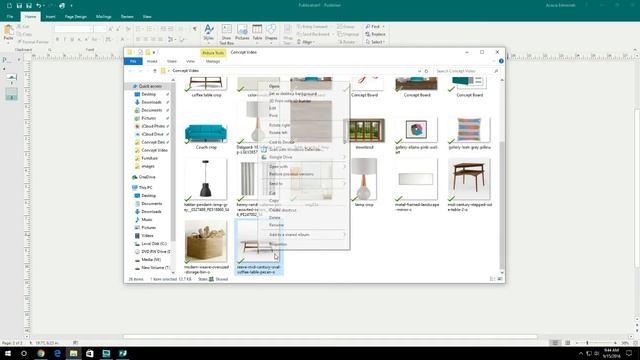
Task: Click the Pictures insert icon
Action: [242, 32]
